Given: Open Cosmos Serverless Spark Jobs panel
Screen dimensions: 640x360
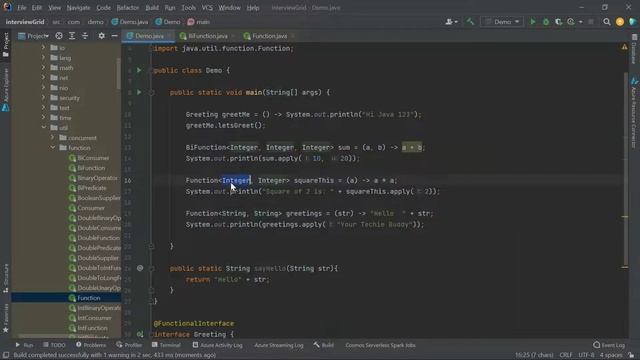Looking at the screenshot, I should [x=380, y=345].
